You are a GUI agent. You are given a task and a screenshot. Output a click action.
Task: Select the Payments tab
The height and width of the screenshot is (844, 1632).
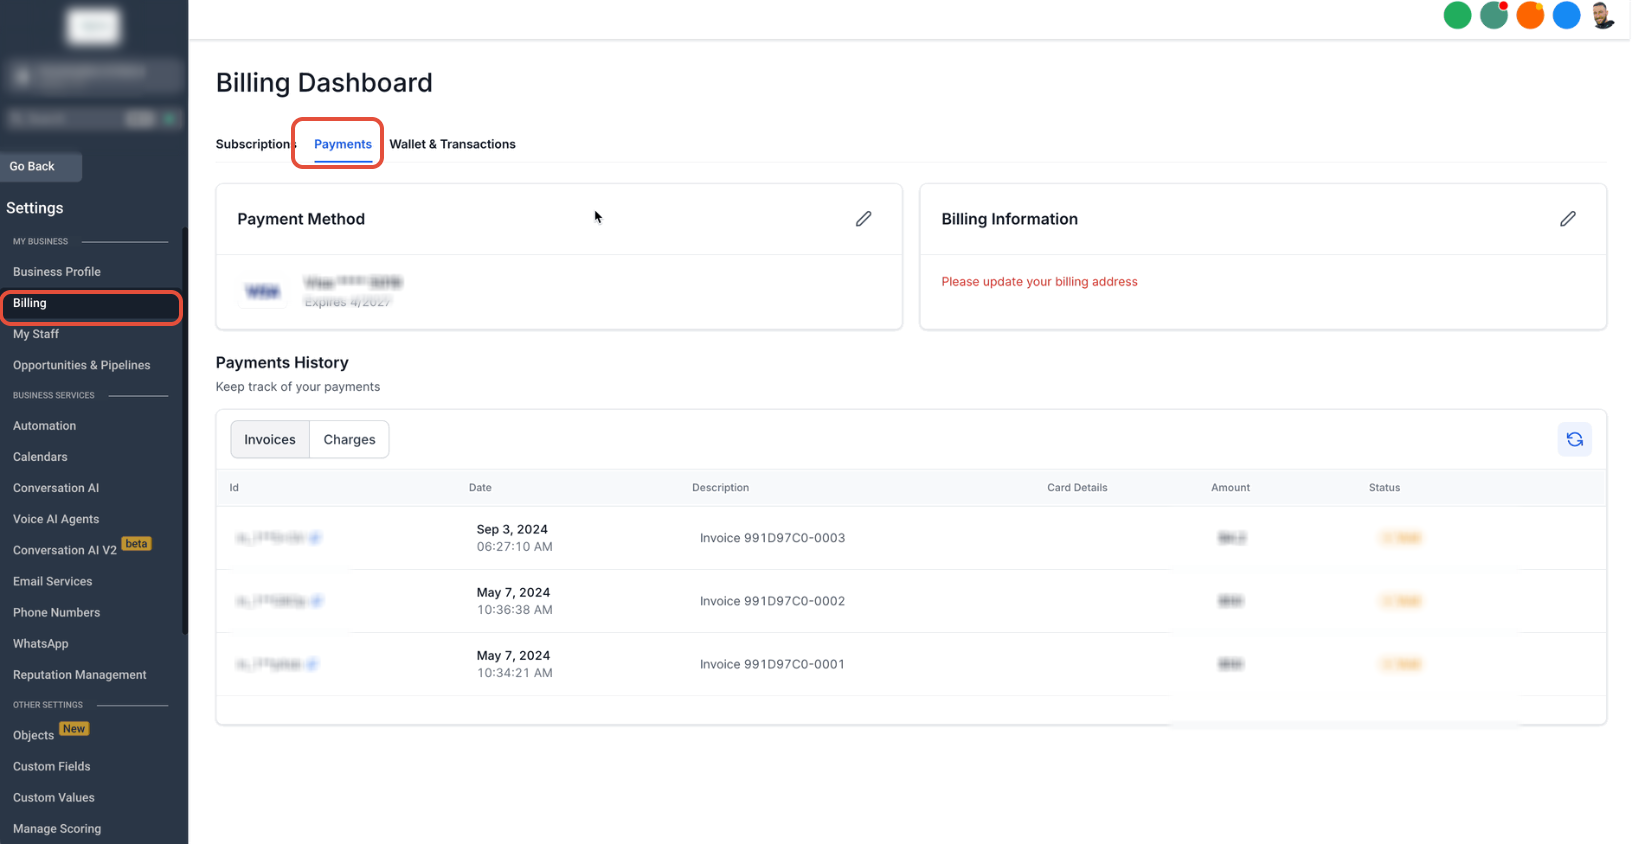(343, 144)
